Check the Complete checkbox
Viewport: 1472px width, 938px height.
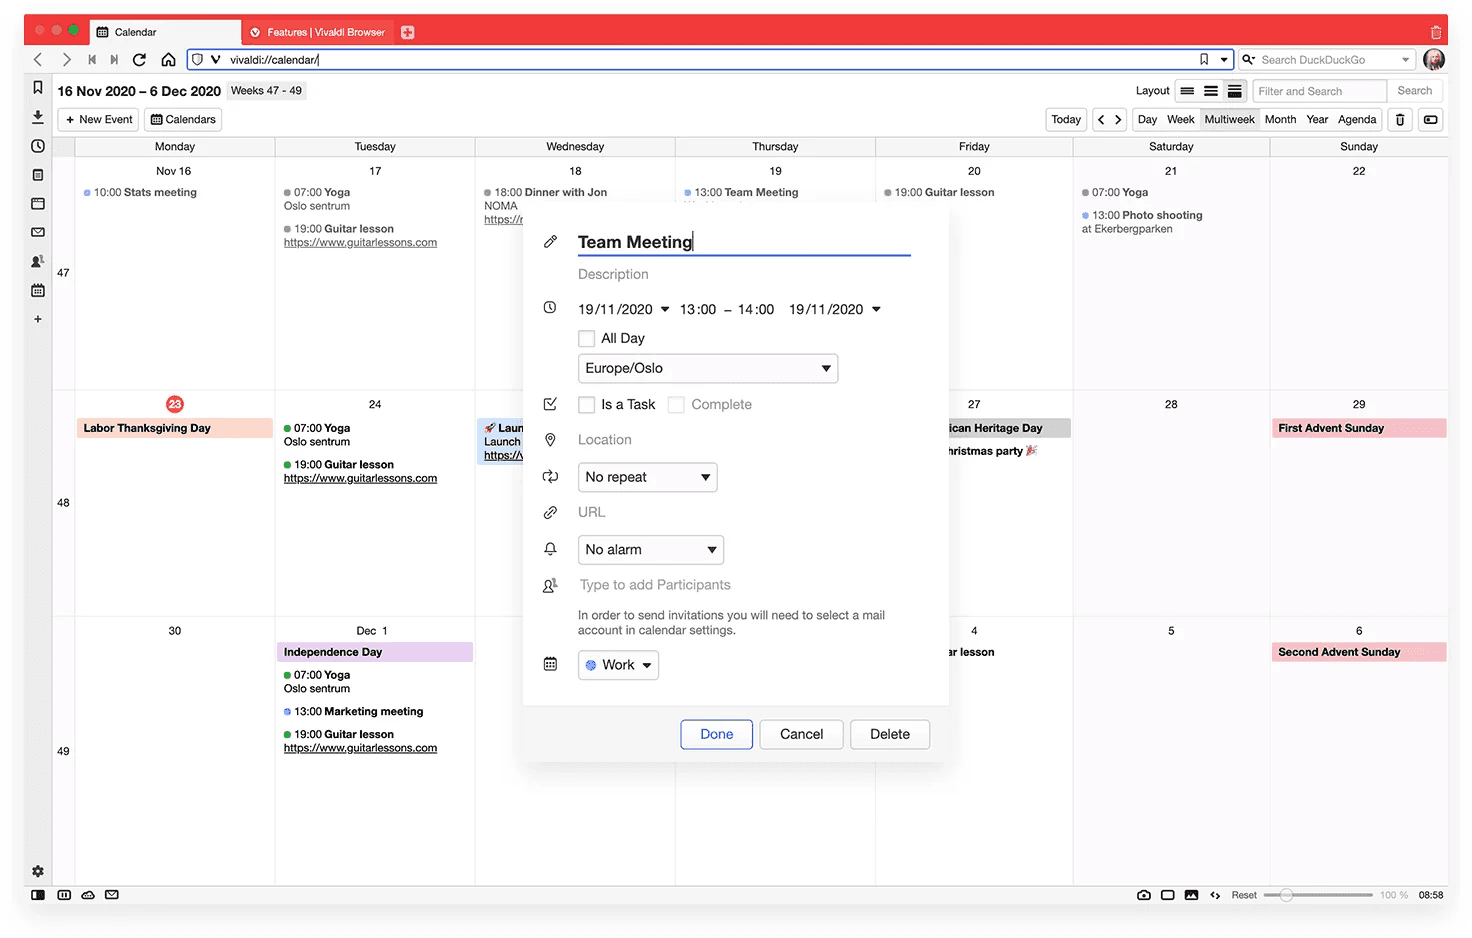point(676,404)
